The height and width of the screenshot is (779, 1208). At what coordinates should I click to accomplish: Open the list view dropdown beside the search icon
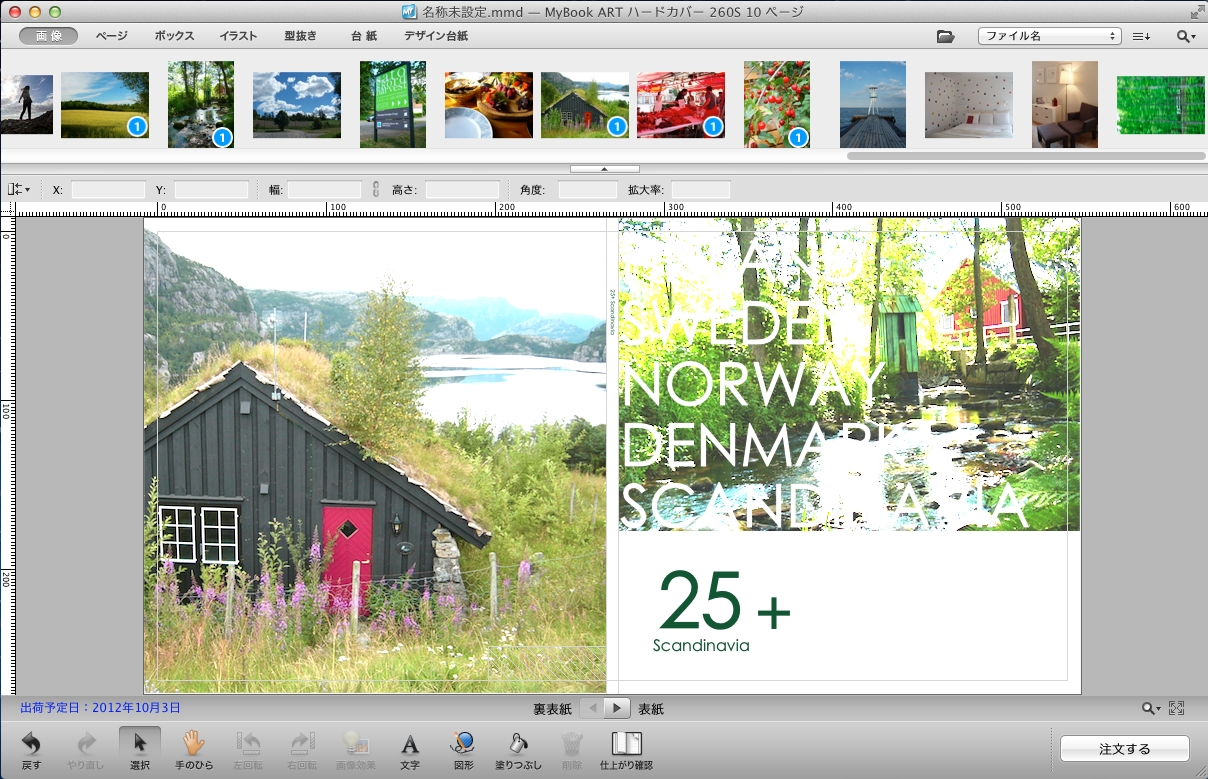[x=1141, y=35]
